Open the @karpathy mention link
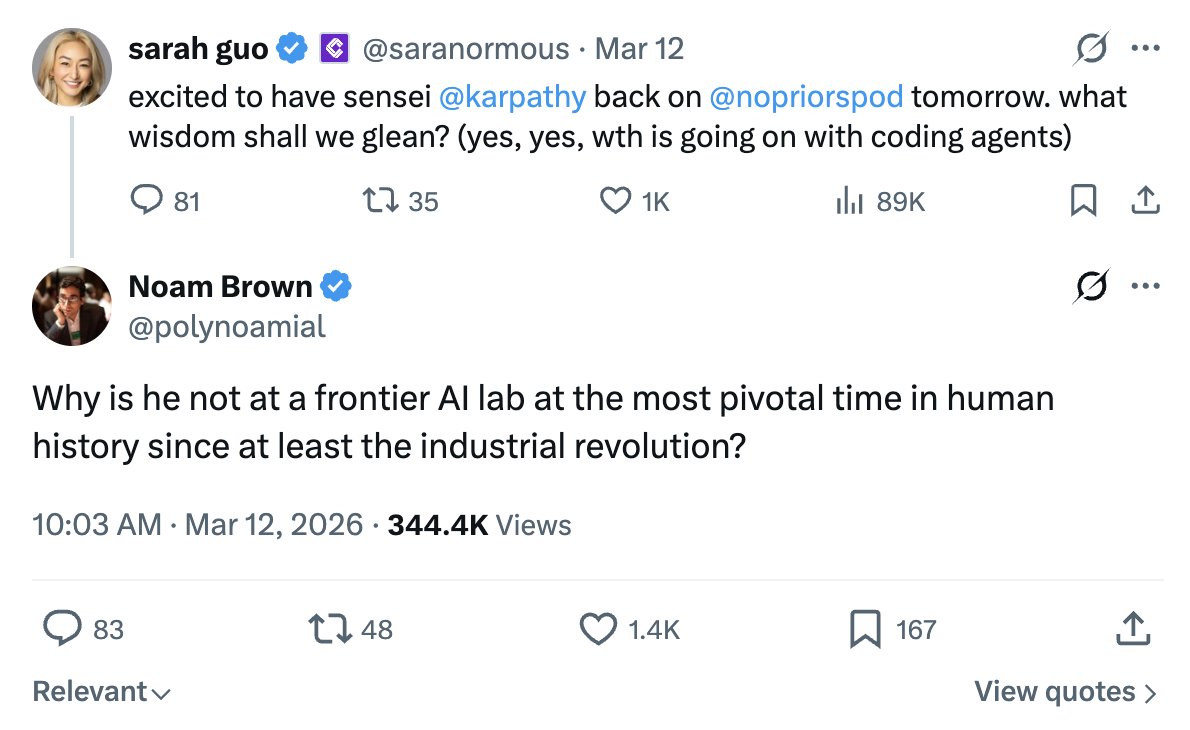1190x730 pixels. coord(512,97)
